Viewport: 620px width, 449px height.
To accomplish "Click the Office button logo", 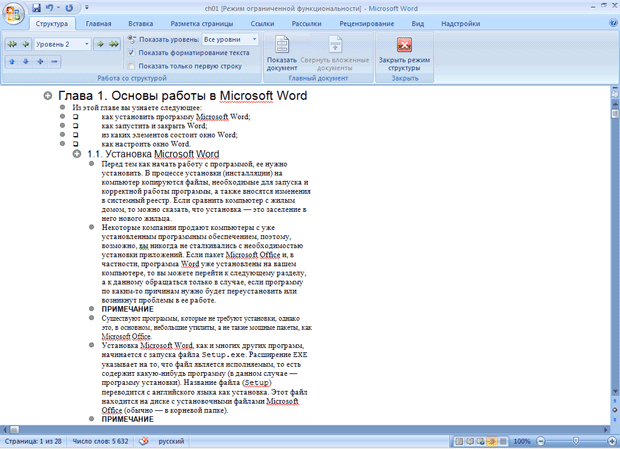I will [x=13, y=14].
